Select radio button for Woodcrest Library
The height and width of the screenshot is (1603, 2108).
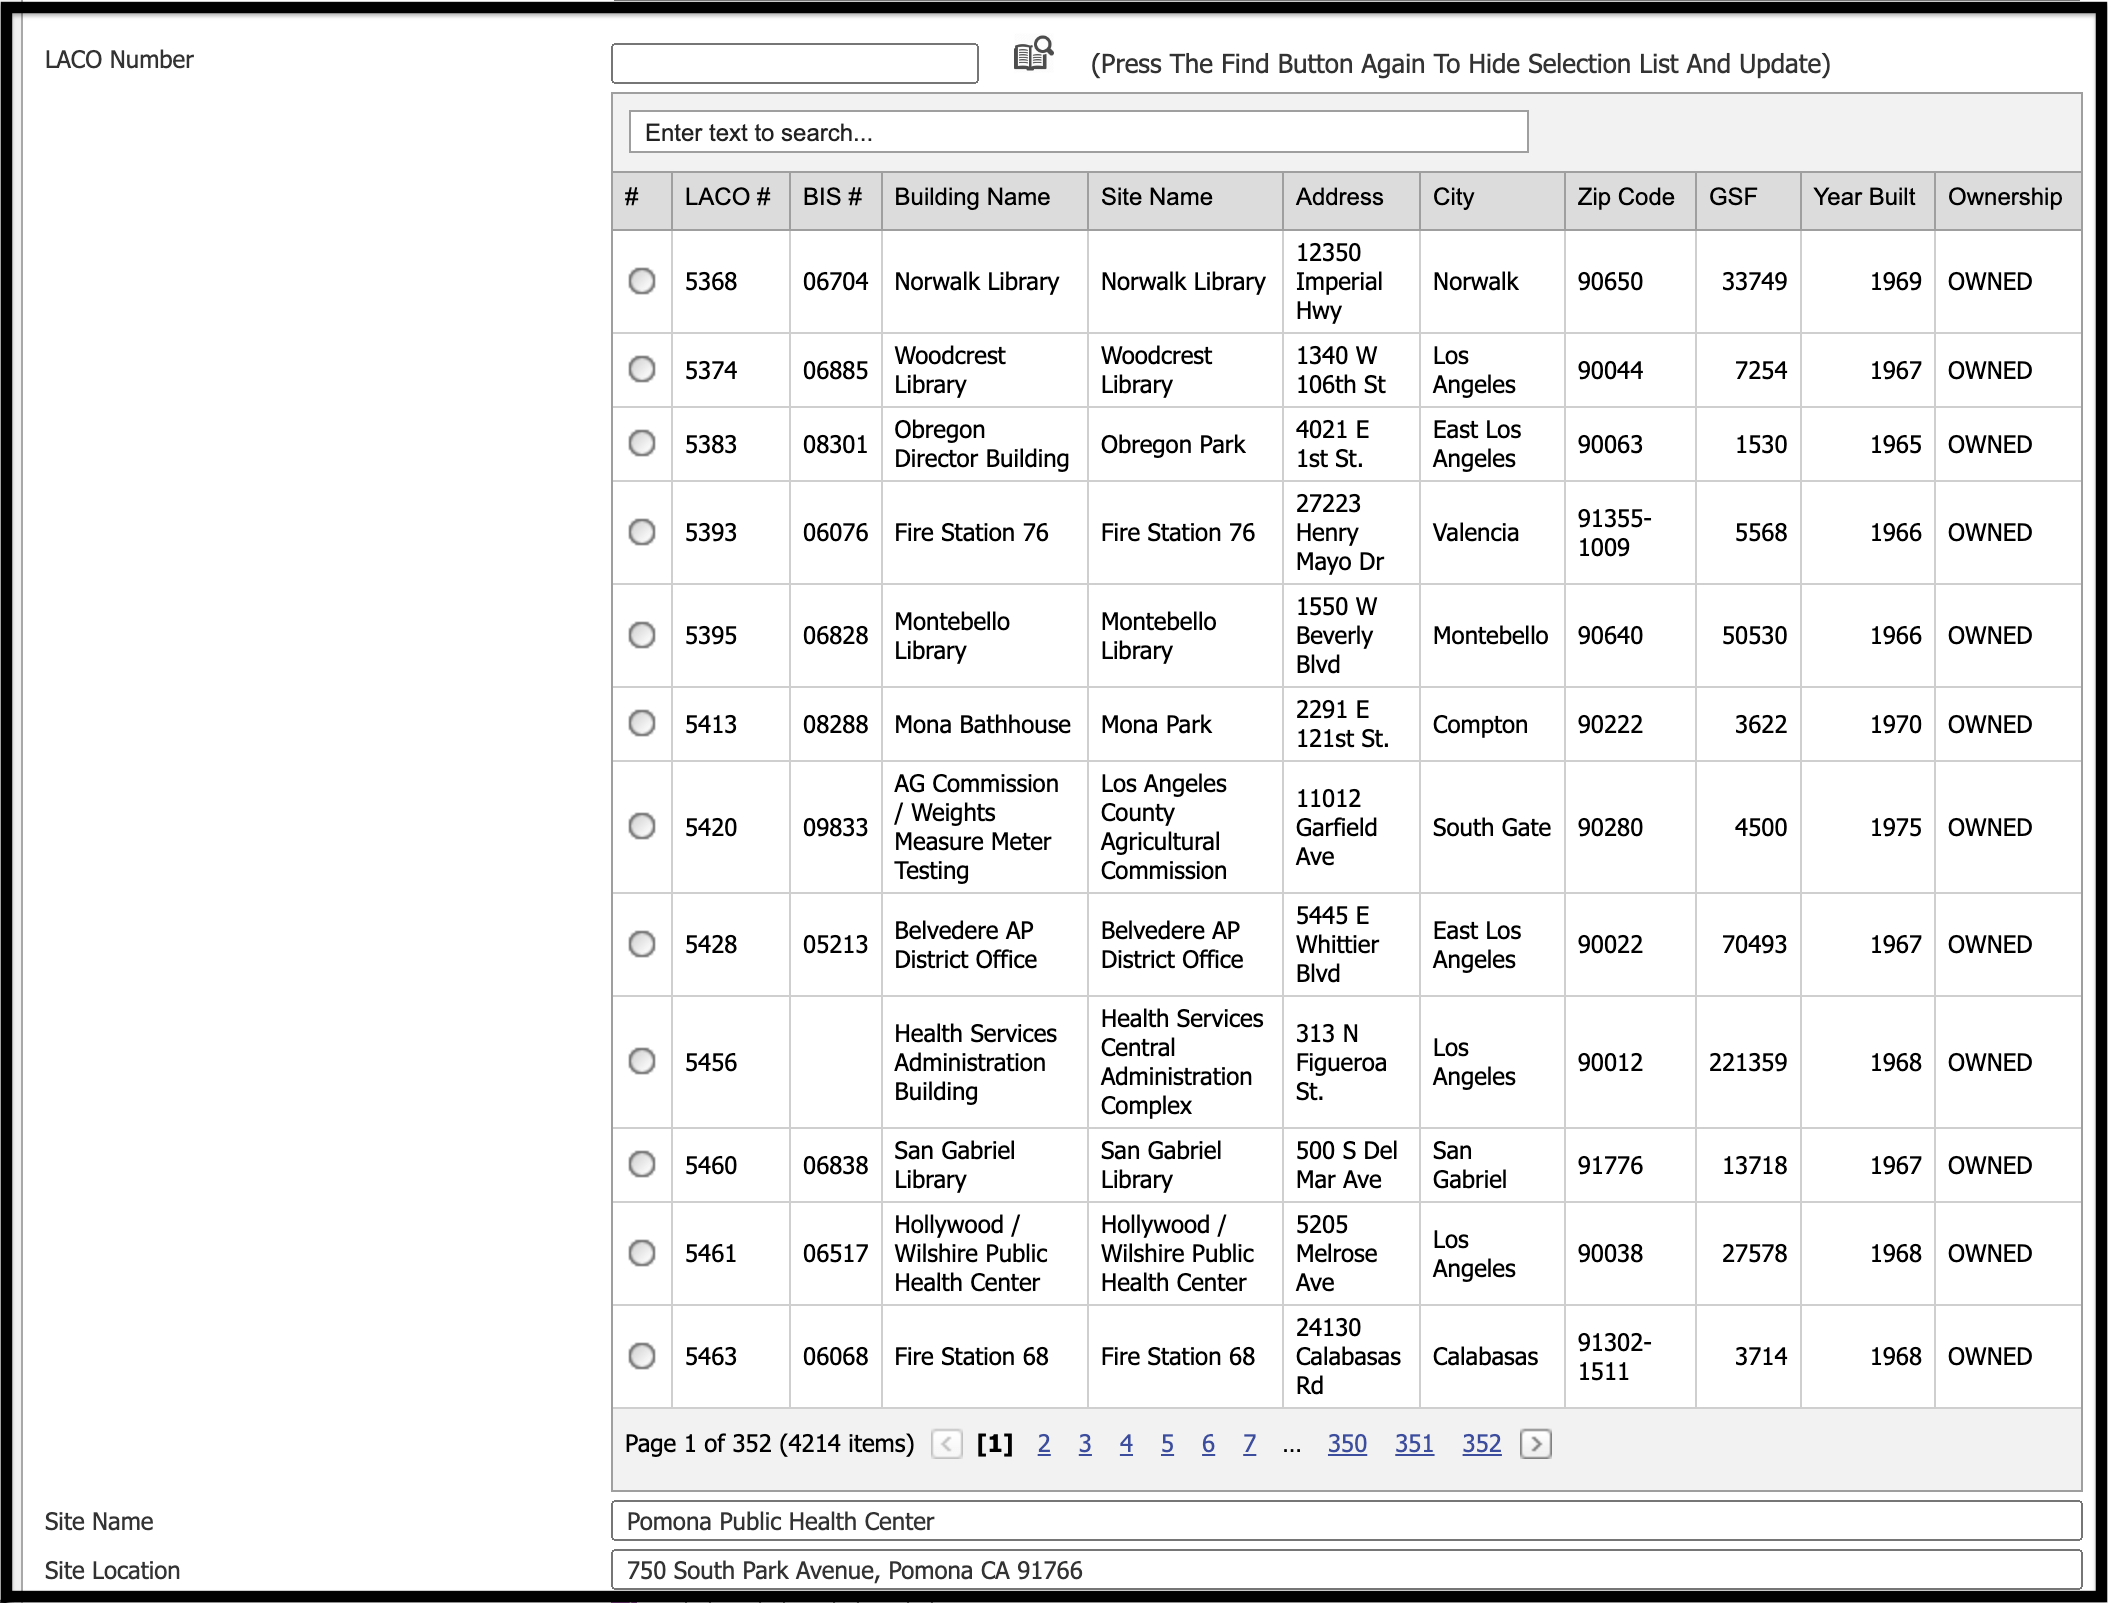[x=642, y=370]
